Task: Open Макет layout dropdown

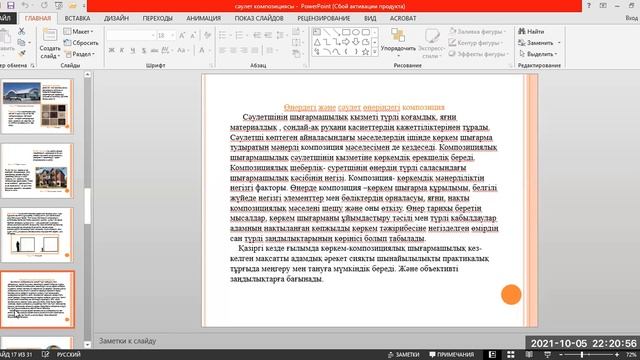Action: [x=78, y=31]
